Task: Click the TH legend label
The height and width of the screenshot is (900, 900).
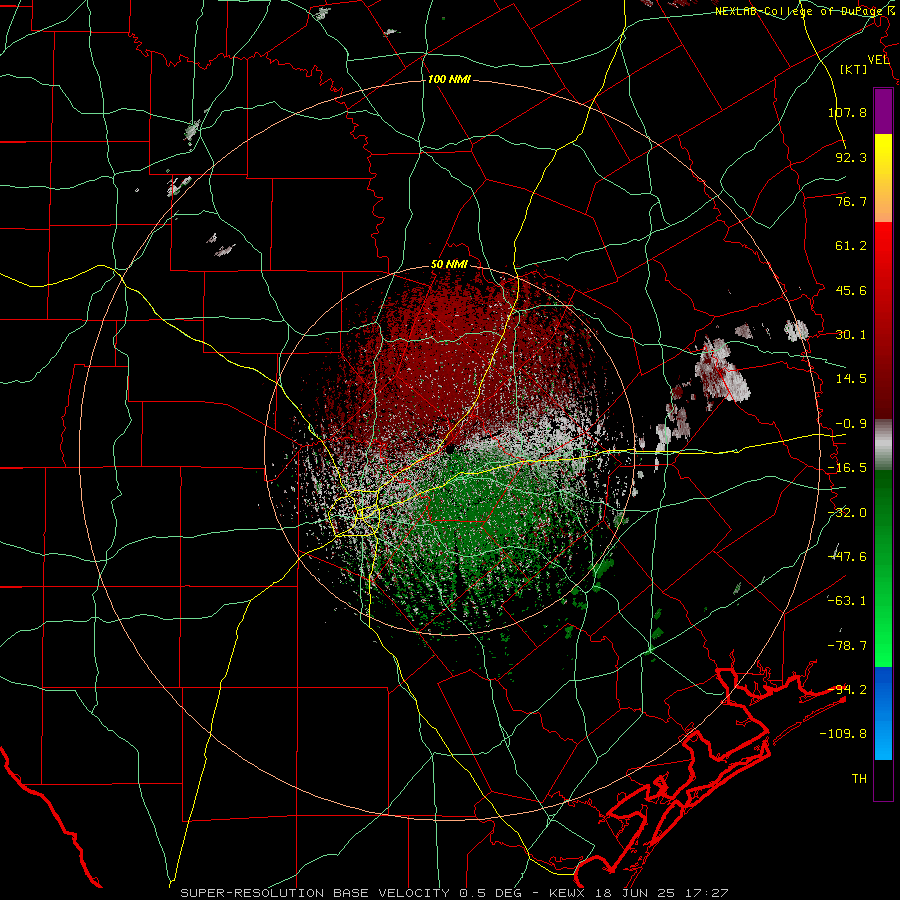Action: (x=859, y=779)
